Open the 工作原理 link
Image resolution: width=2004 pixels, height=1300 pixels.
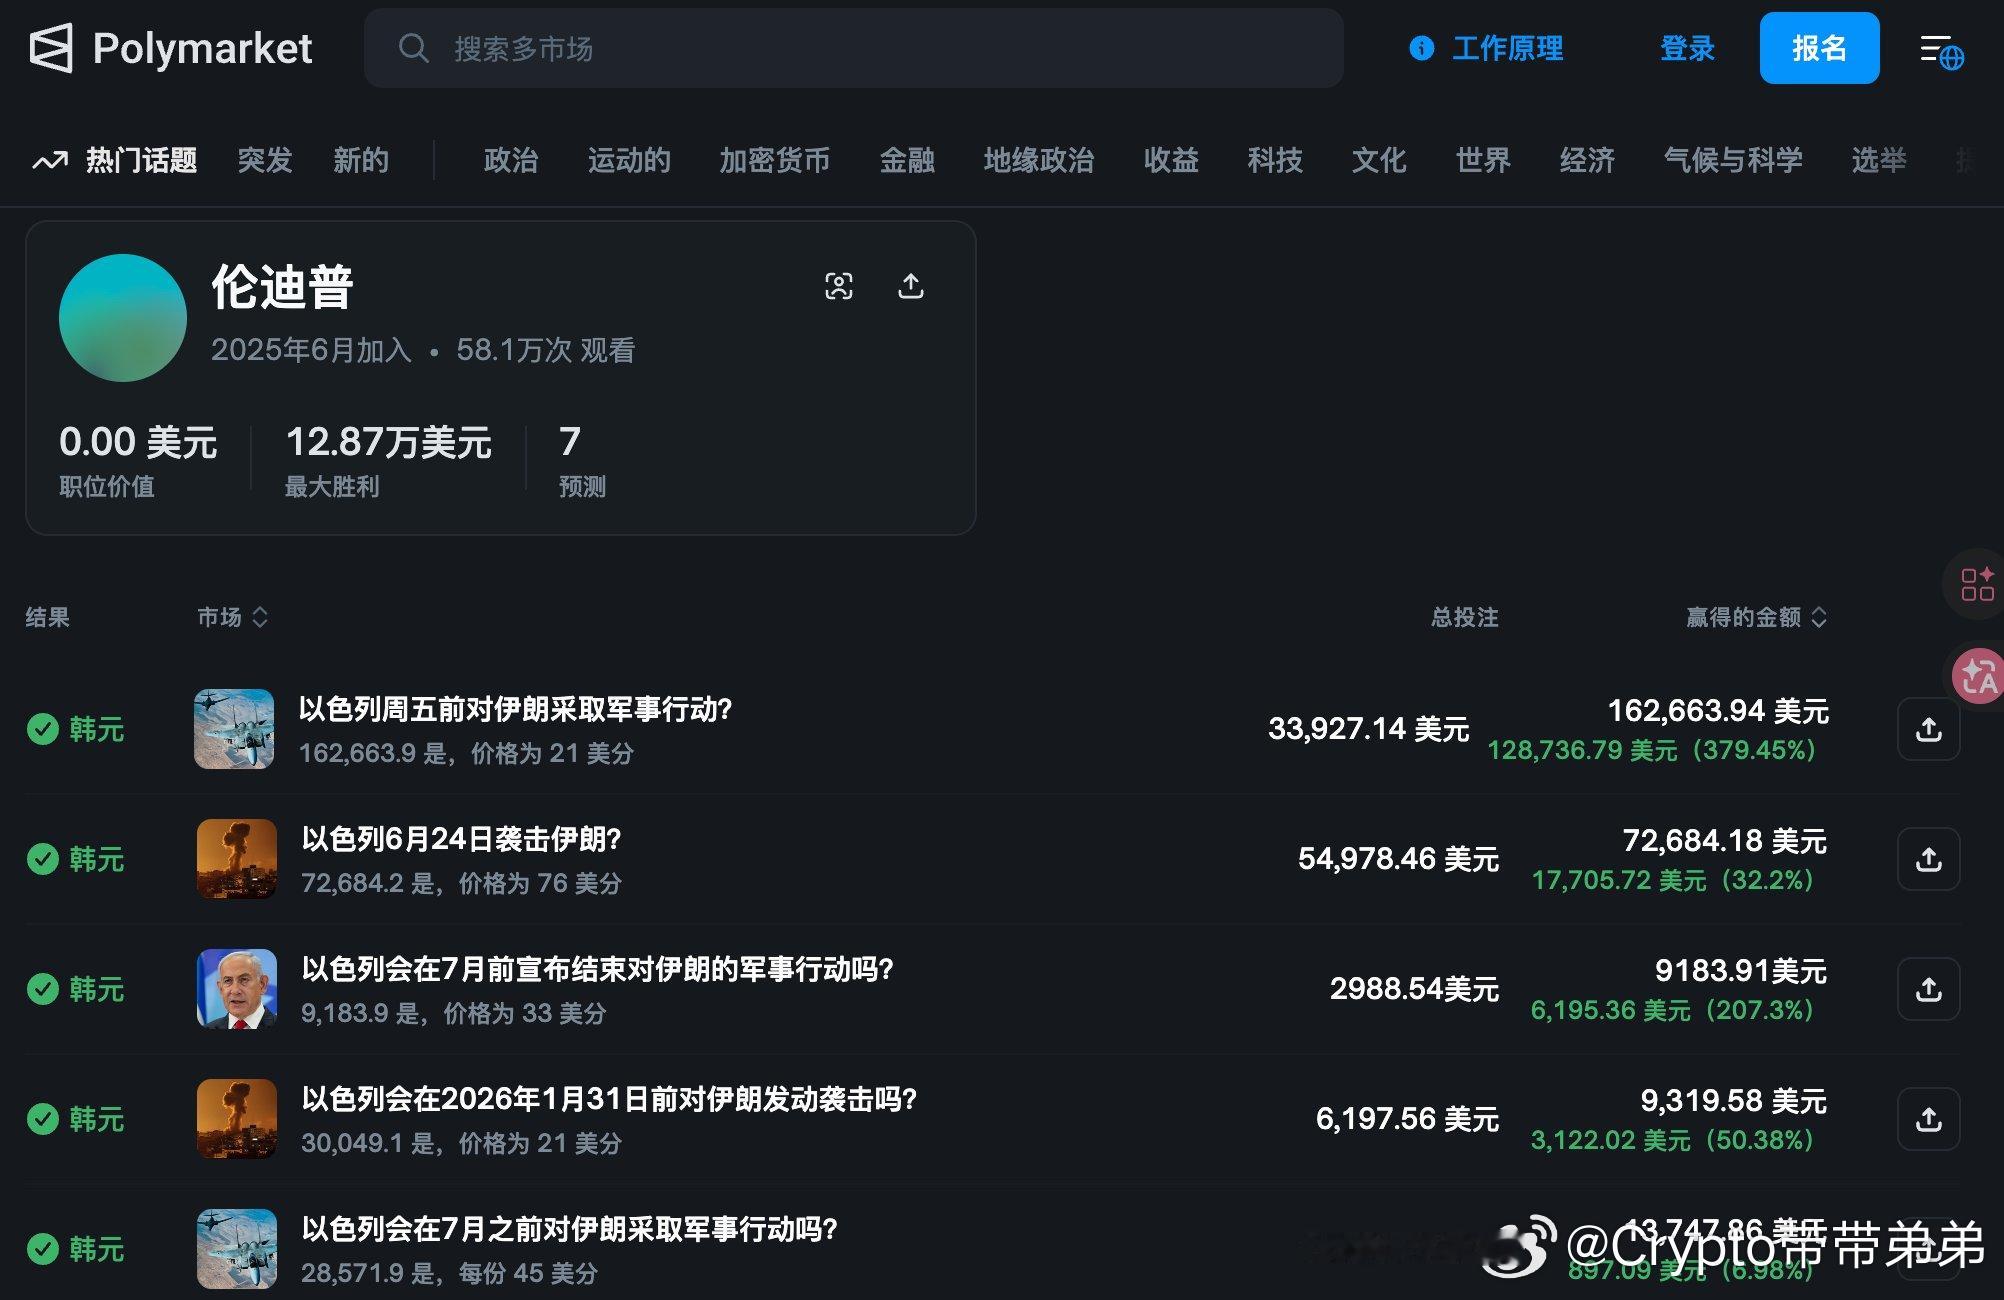tap(1508, 48)
